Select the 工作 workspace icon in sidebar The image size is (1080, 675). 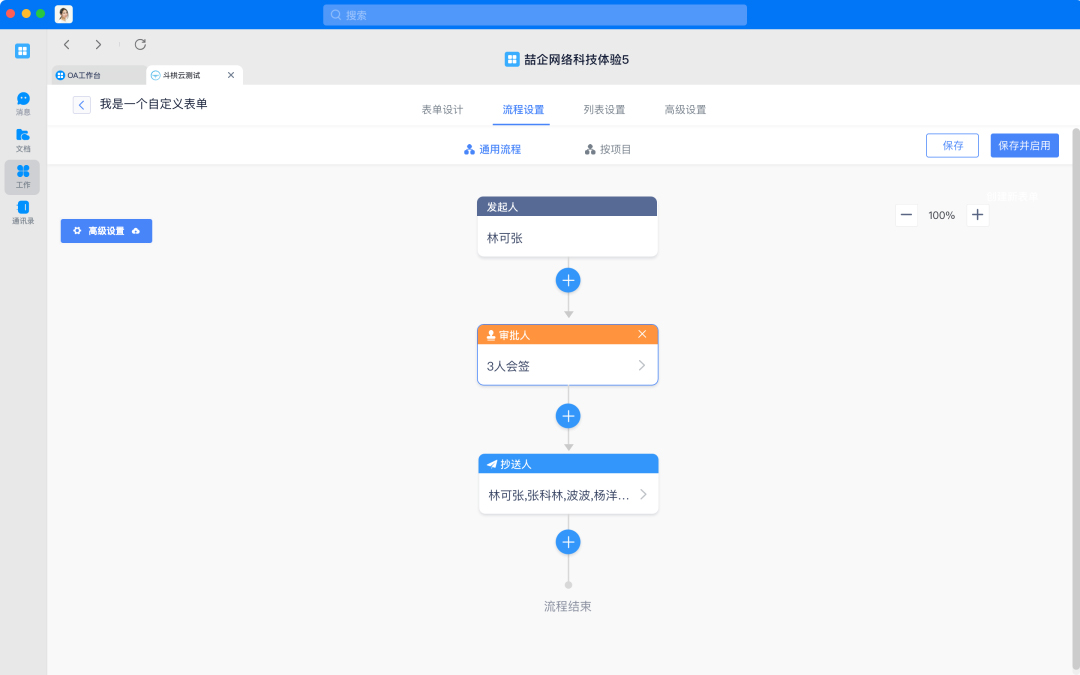click(x=23, y=172)
